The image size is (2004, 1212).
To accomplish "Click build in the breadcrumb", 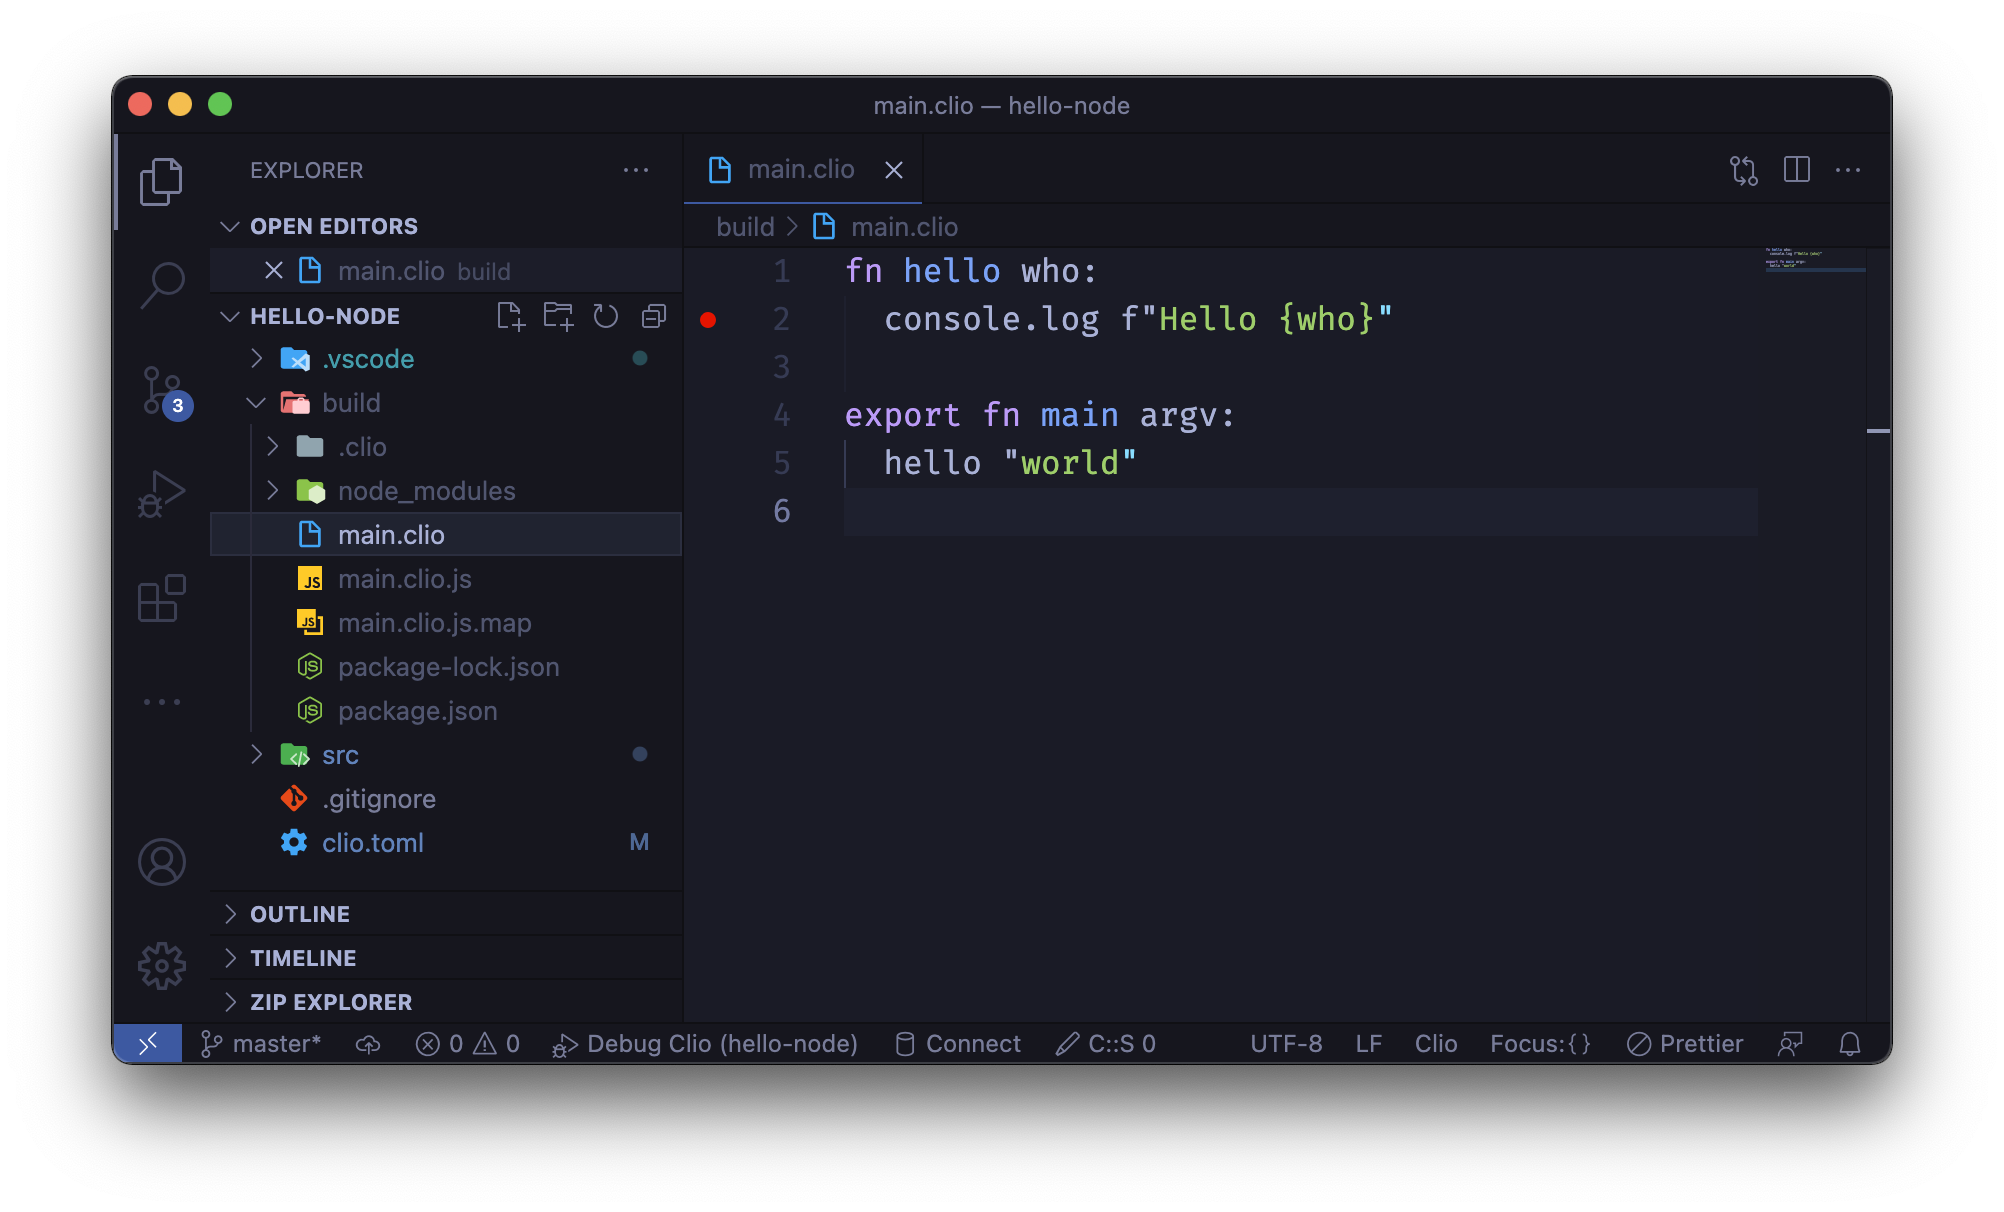I will [x=745, y=227].
